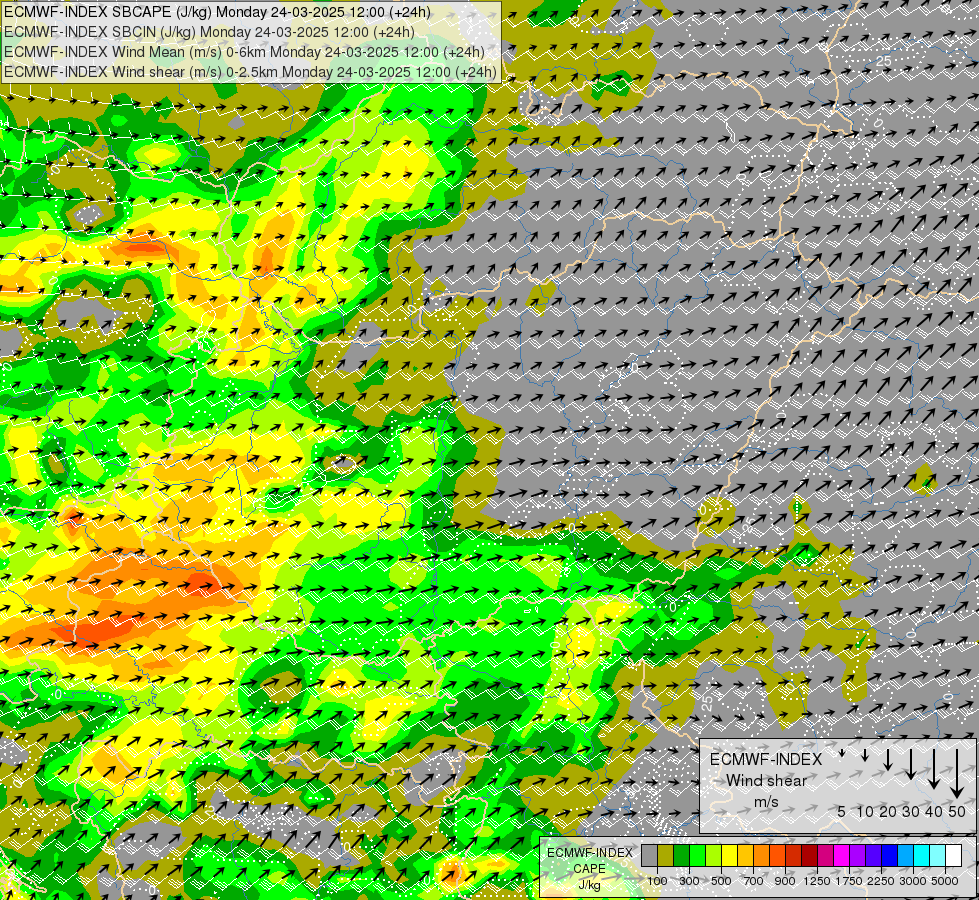Screen dimensions: 979x900
Task: Click the Wind shear legend value 5
Action: tap(842, 811)
